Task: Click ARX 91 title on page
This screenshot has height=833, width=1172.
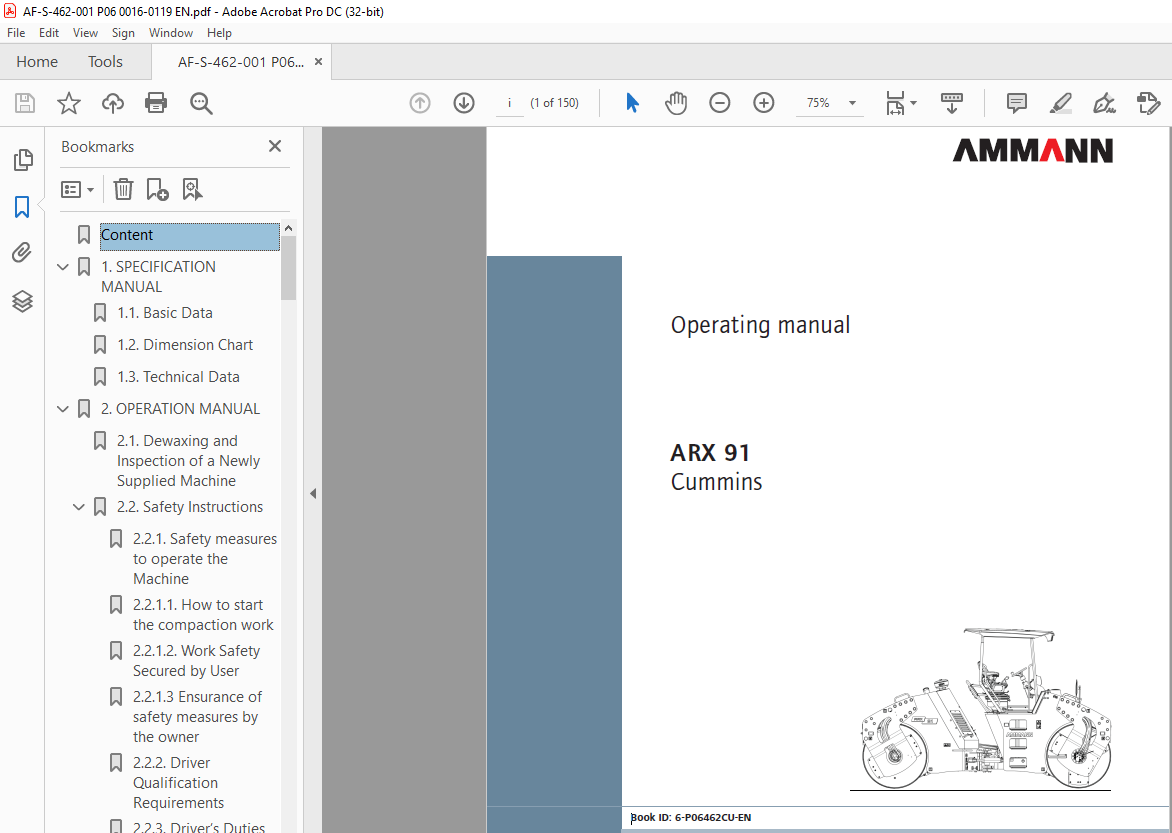Action: pos(710,453)
